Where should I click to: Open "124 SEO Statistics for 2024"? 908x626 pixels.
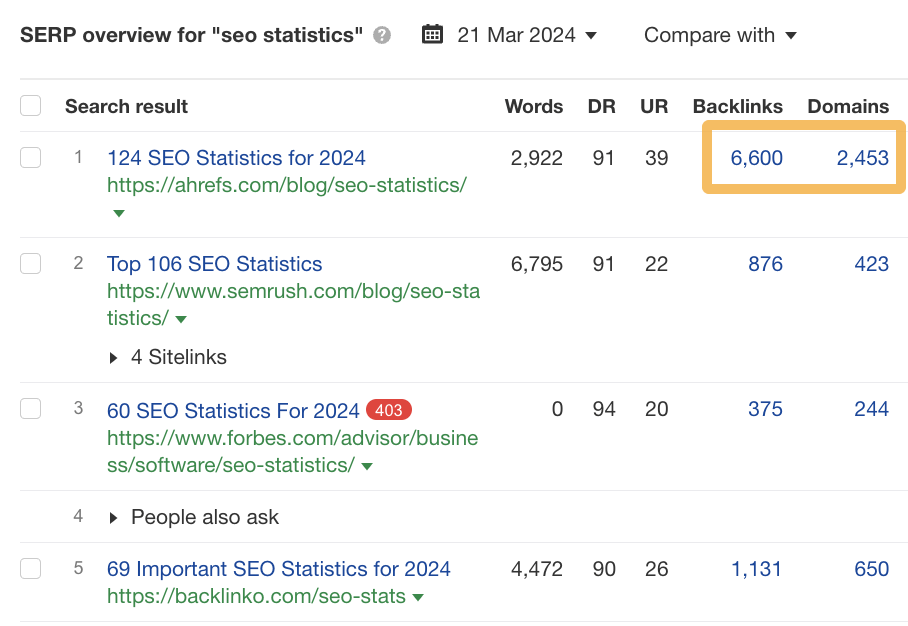click(x=236, y=157)
